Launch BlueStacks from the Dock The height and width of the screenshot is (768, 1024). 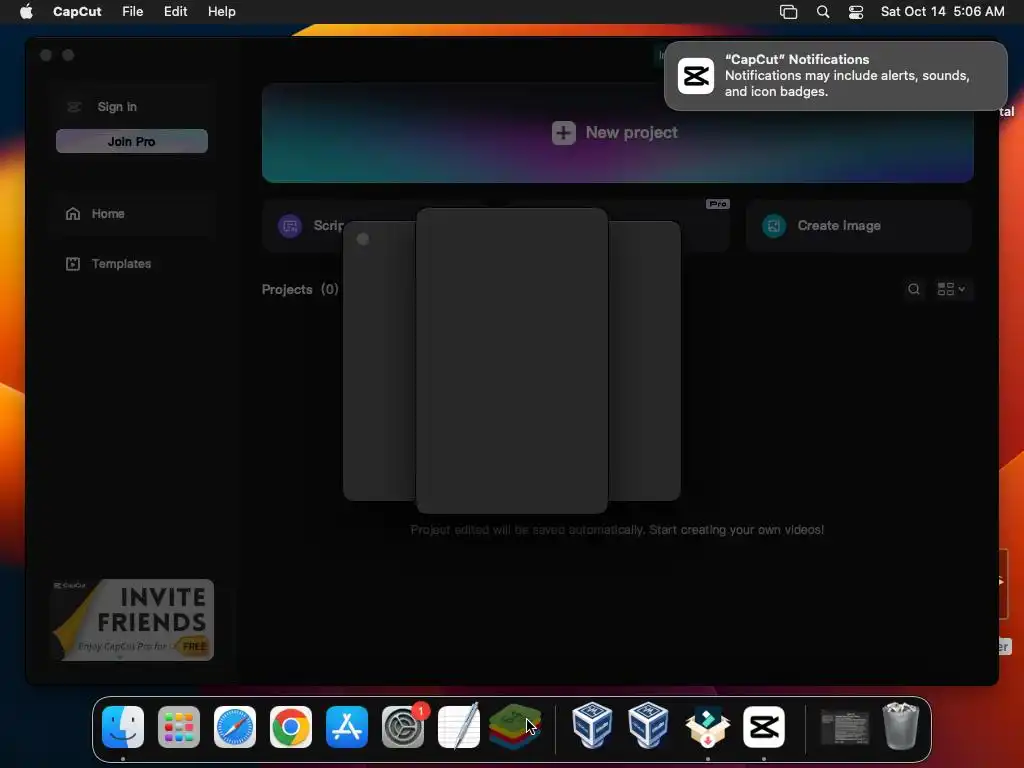pyautogui.click(x=515, y=727)
